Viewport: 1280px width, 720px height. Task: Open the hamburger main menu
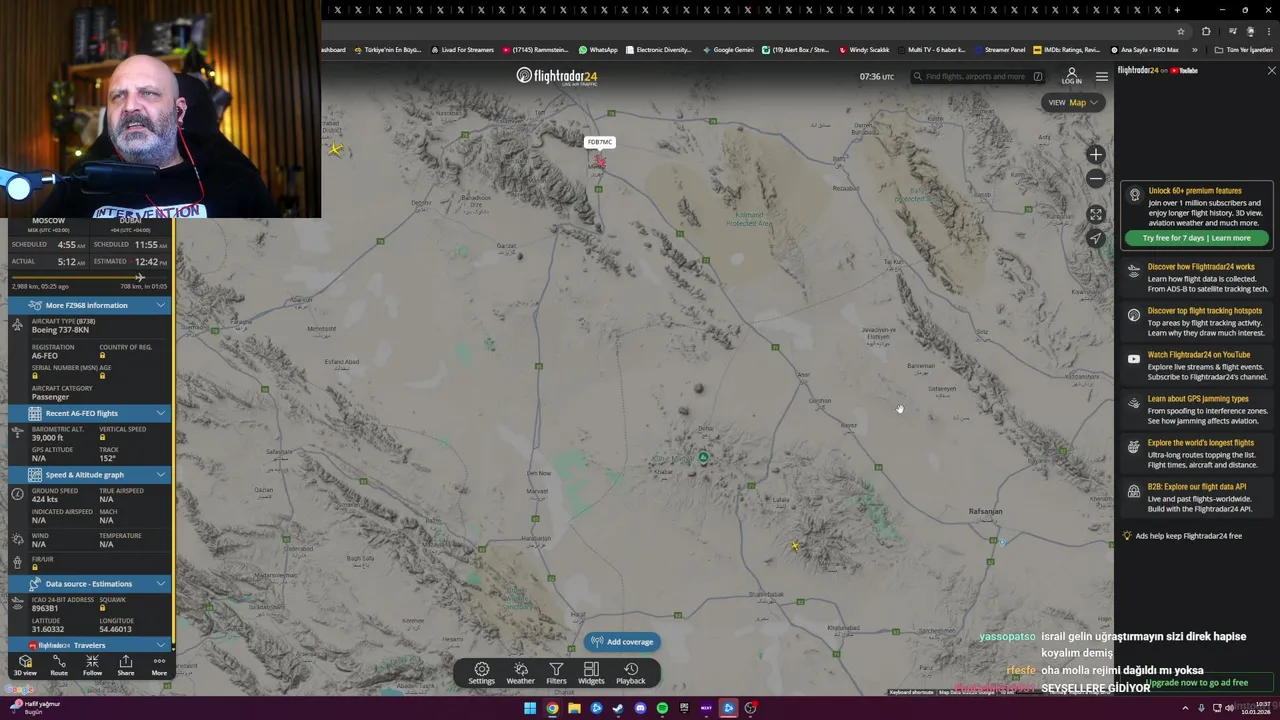[1101, 77]
